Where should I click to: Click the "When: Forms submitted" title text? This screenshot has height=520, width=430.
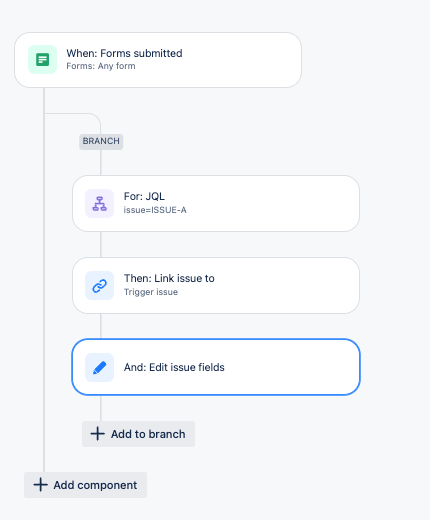pyautogui.click(x=124, y=53)
